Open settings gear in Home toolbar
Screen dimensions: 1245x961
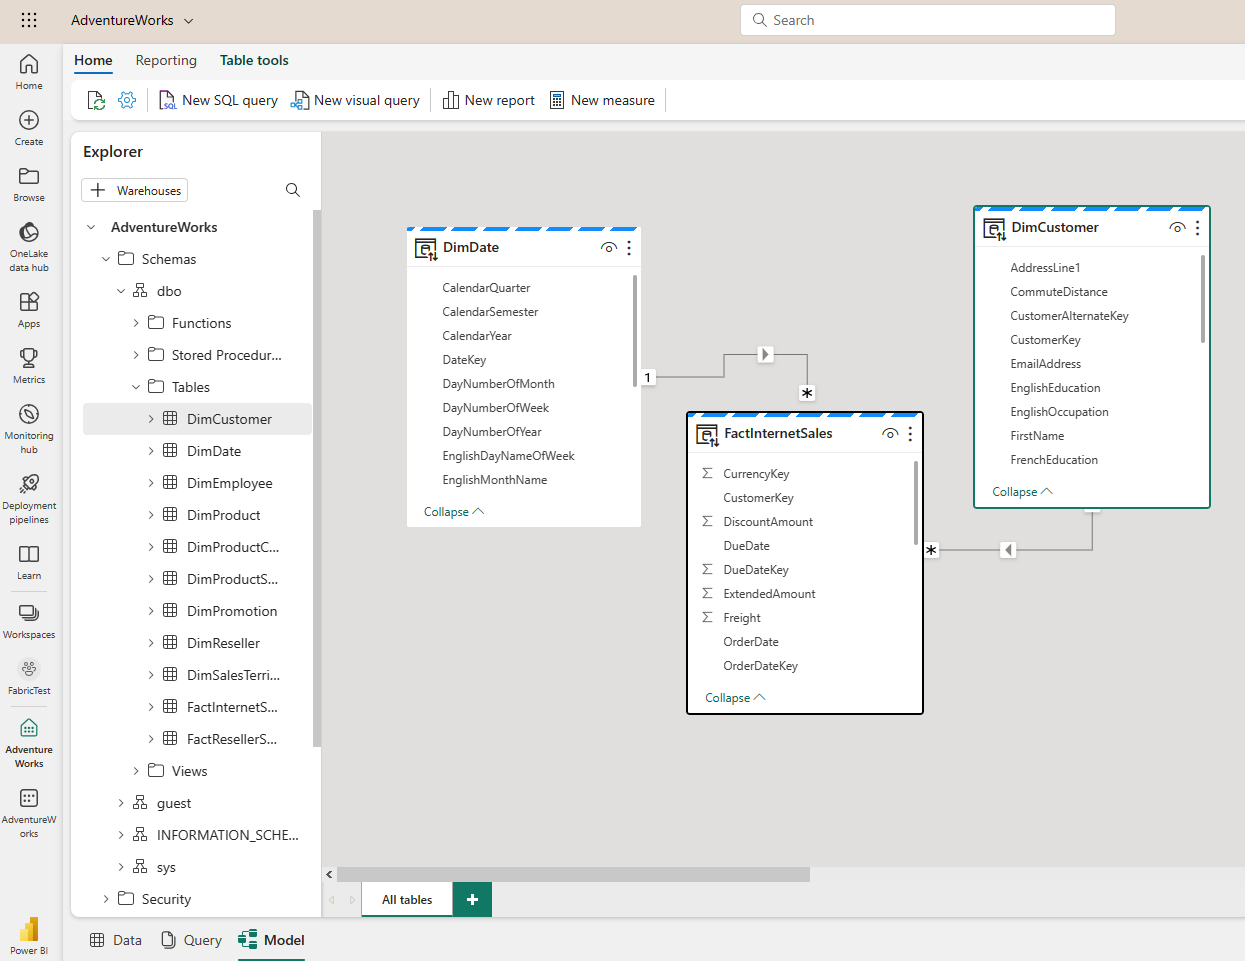click(127, 100)
